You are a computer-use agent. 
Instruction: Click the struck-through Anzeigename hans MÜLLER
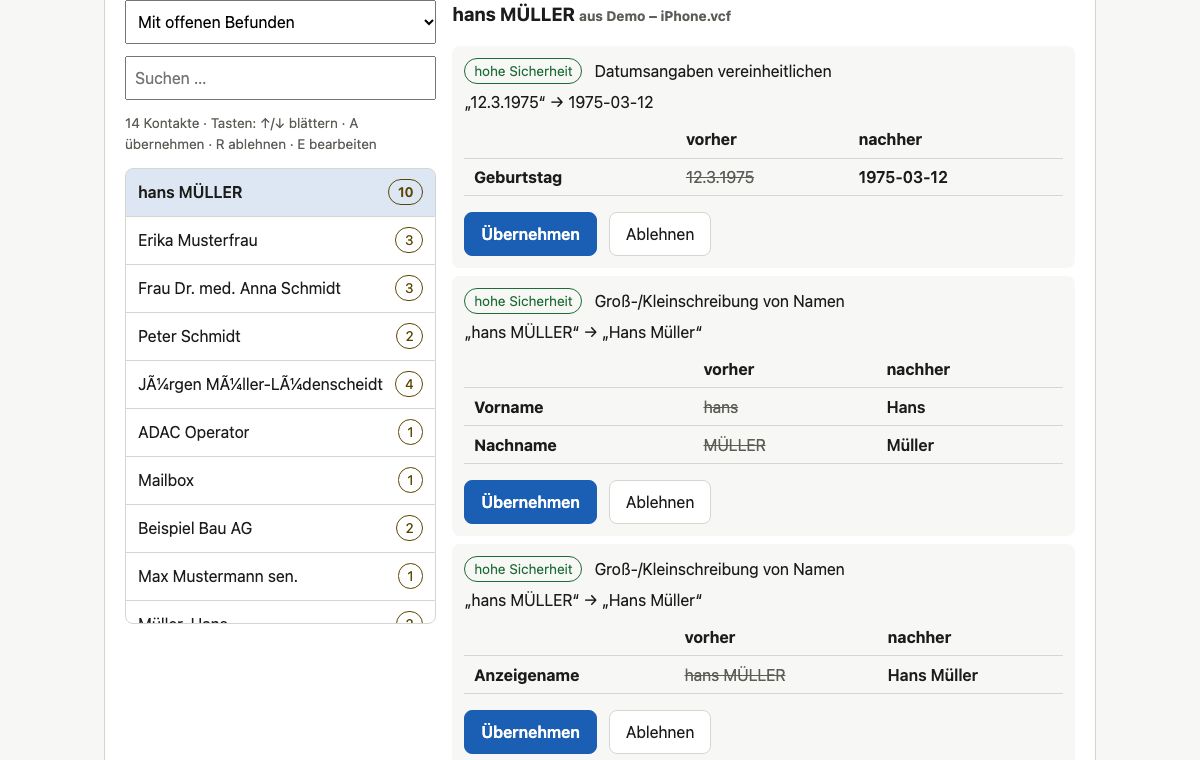735,675
